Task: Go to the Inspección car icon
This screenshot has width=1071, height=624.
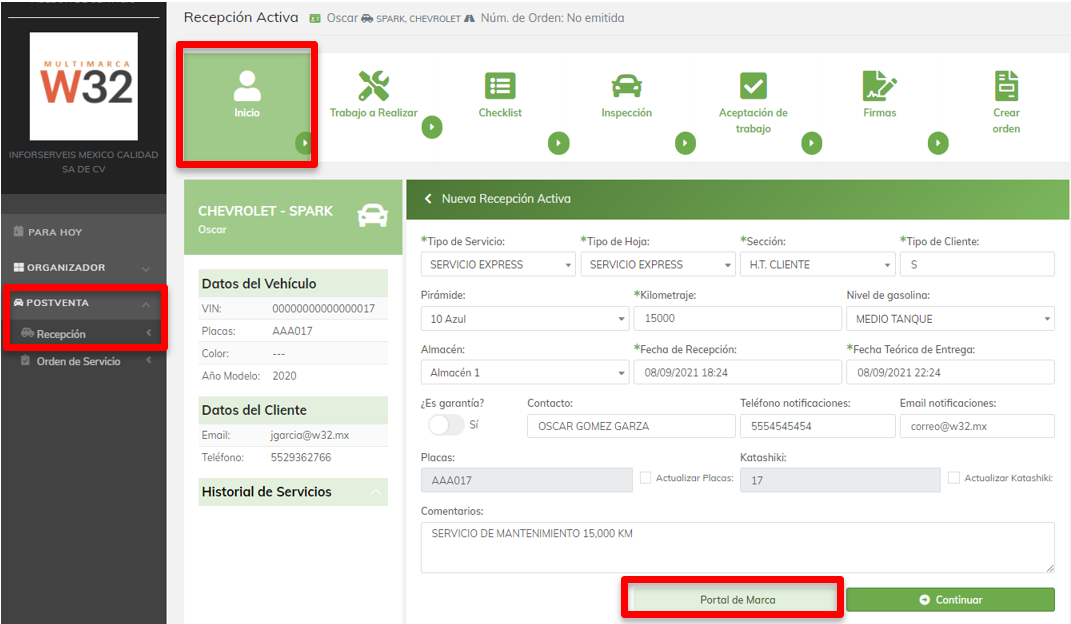Action: [x=626, y=86]
